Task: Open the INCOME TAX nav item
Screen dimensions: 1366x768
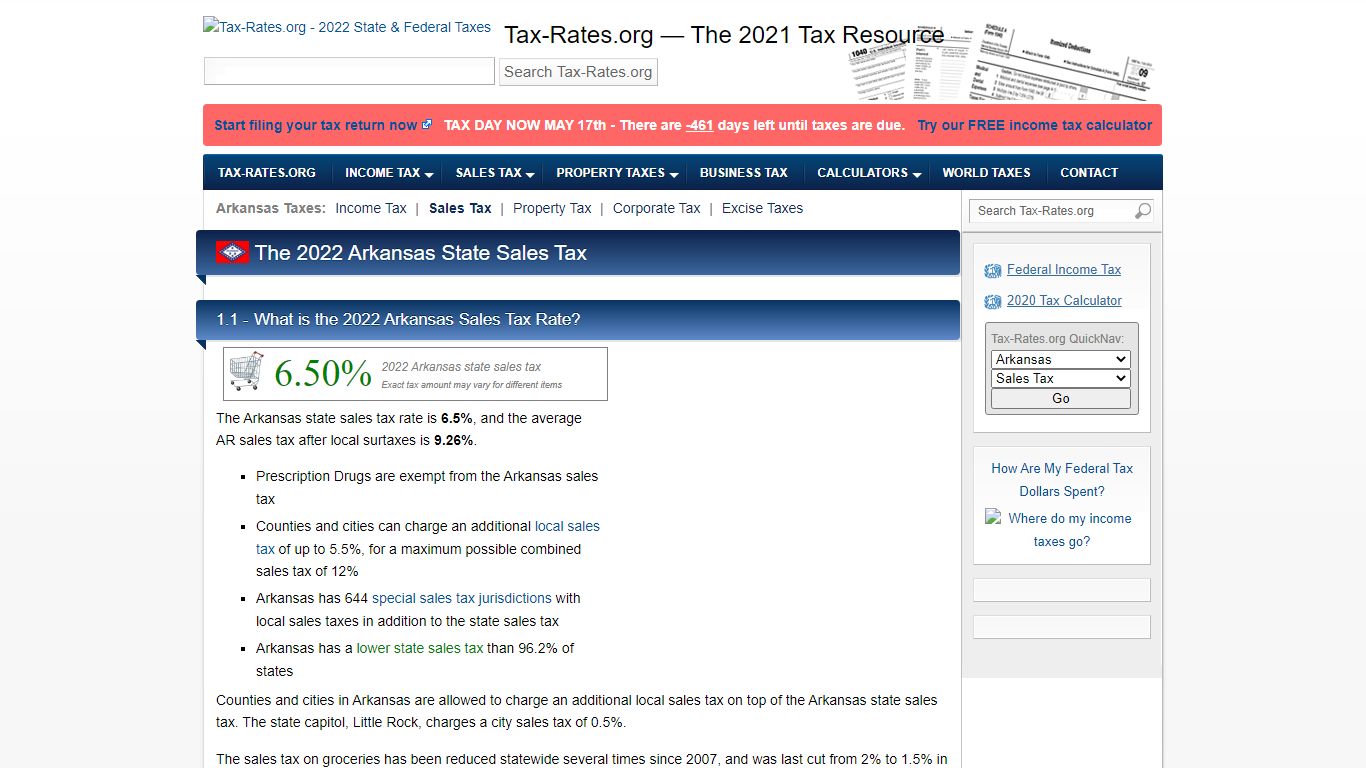Action: point(383,172)
